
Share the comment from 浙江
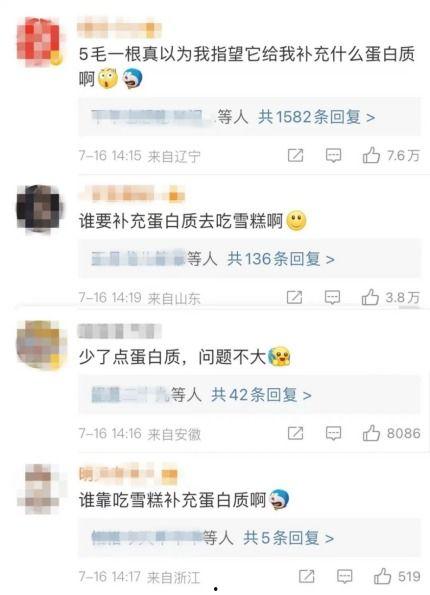coord(307,576)
